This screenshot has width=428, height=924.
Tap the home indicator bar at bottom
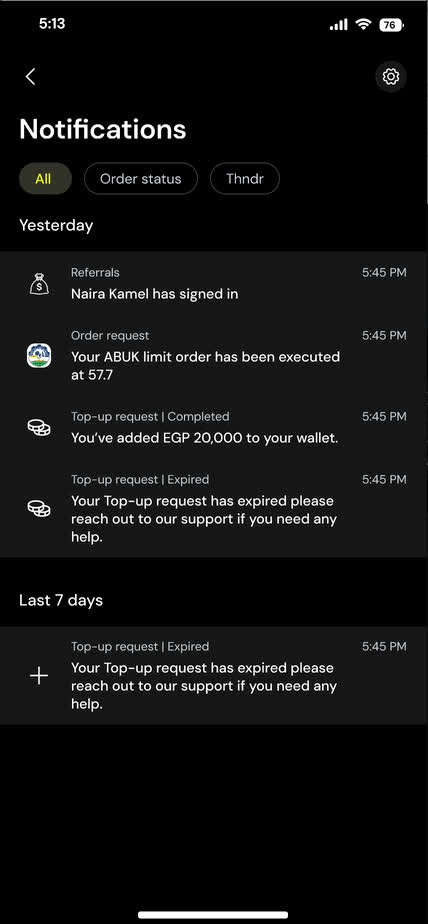coord(213,915)
